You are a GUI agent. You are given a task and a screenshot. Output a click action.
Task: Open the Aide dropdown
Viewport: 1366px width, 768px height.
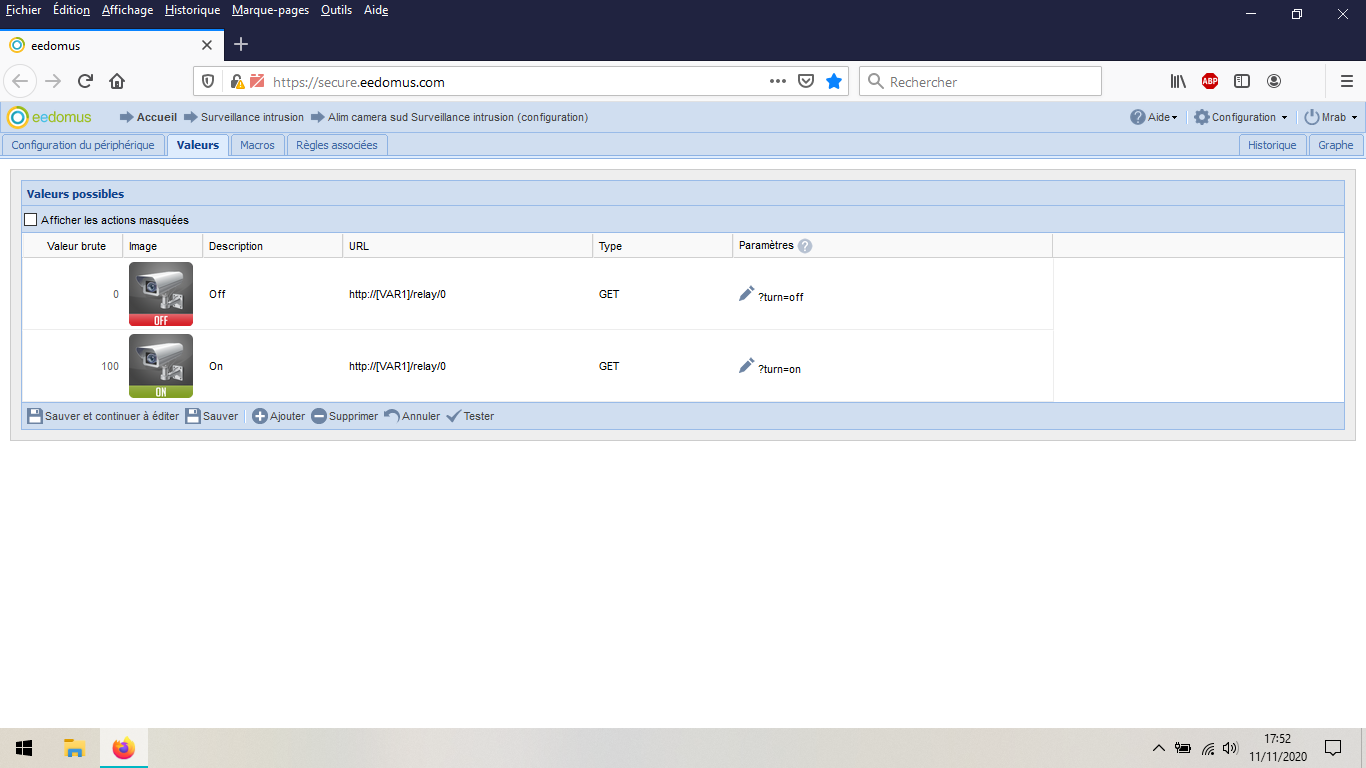pos(1154,117)
